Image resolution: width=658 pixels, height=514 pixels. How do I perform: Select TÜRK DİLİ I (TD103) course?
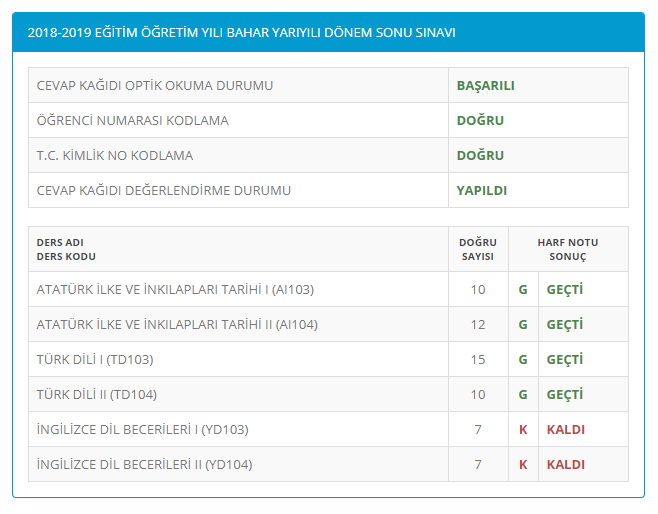95,360
